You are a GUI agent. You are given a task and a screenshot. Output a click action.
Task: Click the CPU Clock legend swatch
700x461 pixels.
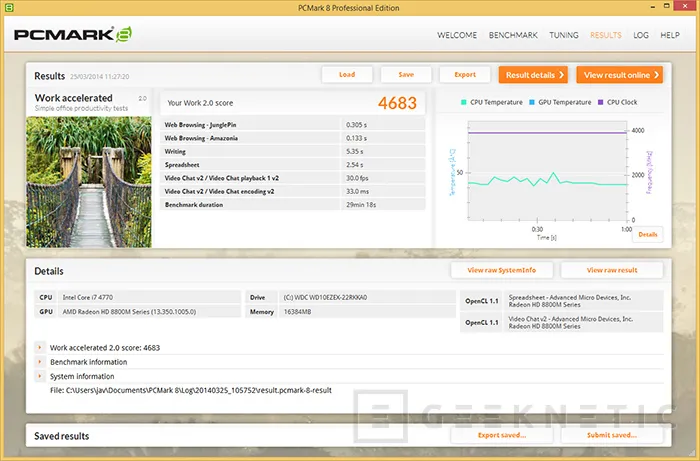(600, 102)
